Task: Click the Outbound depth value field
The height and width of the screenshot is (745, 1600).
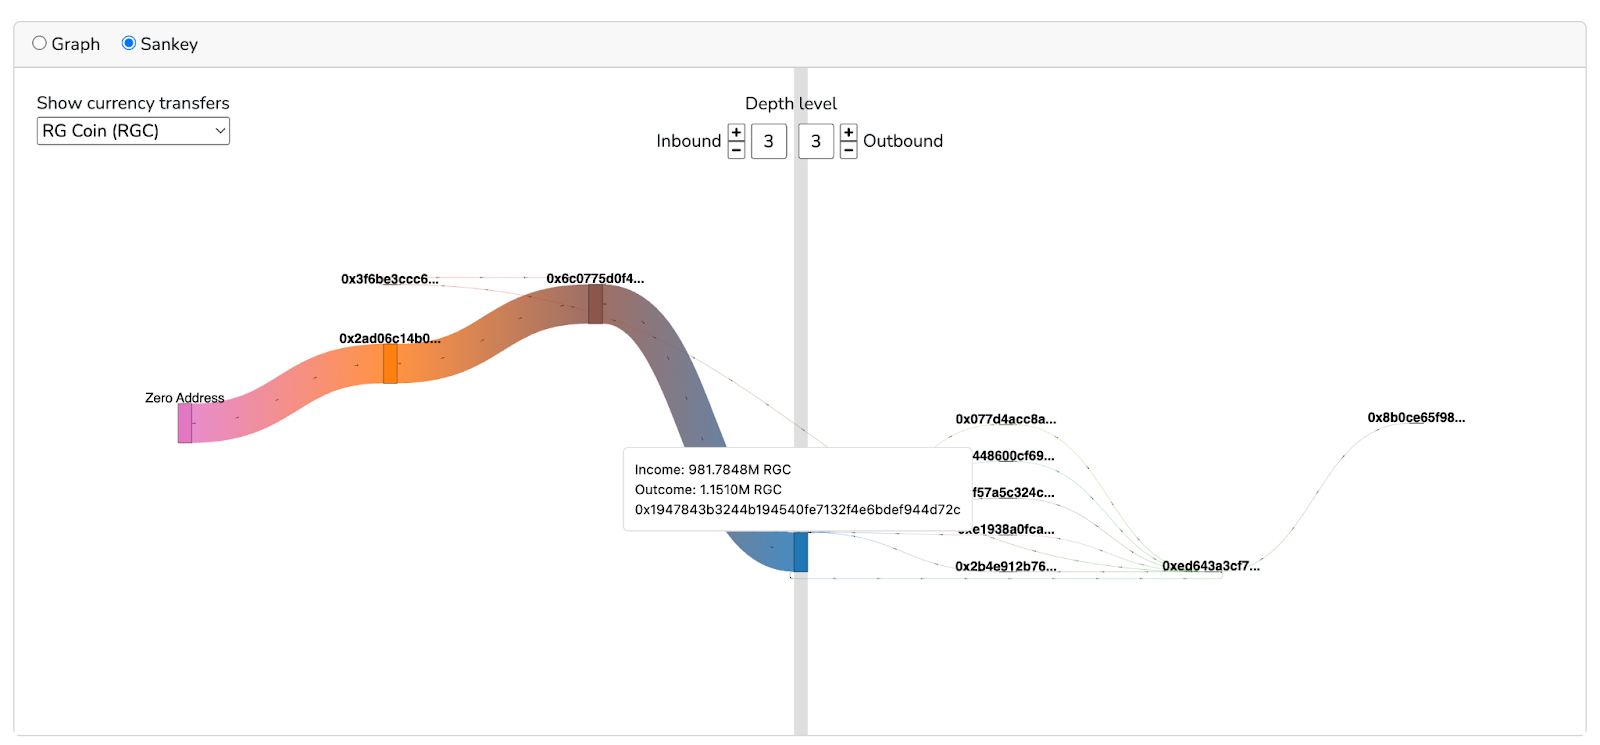Action: [816, 141]
